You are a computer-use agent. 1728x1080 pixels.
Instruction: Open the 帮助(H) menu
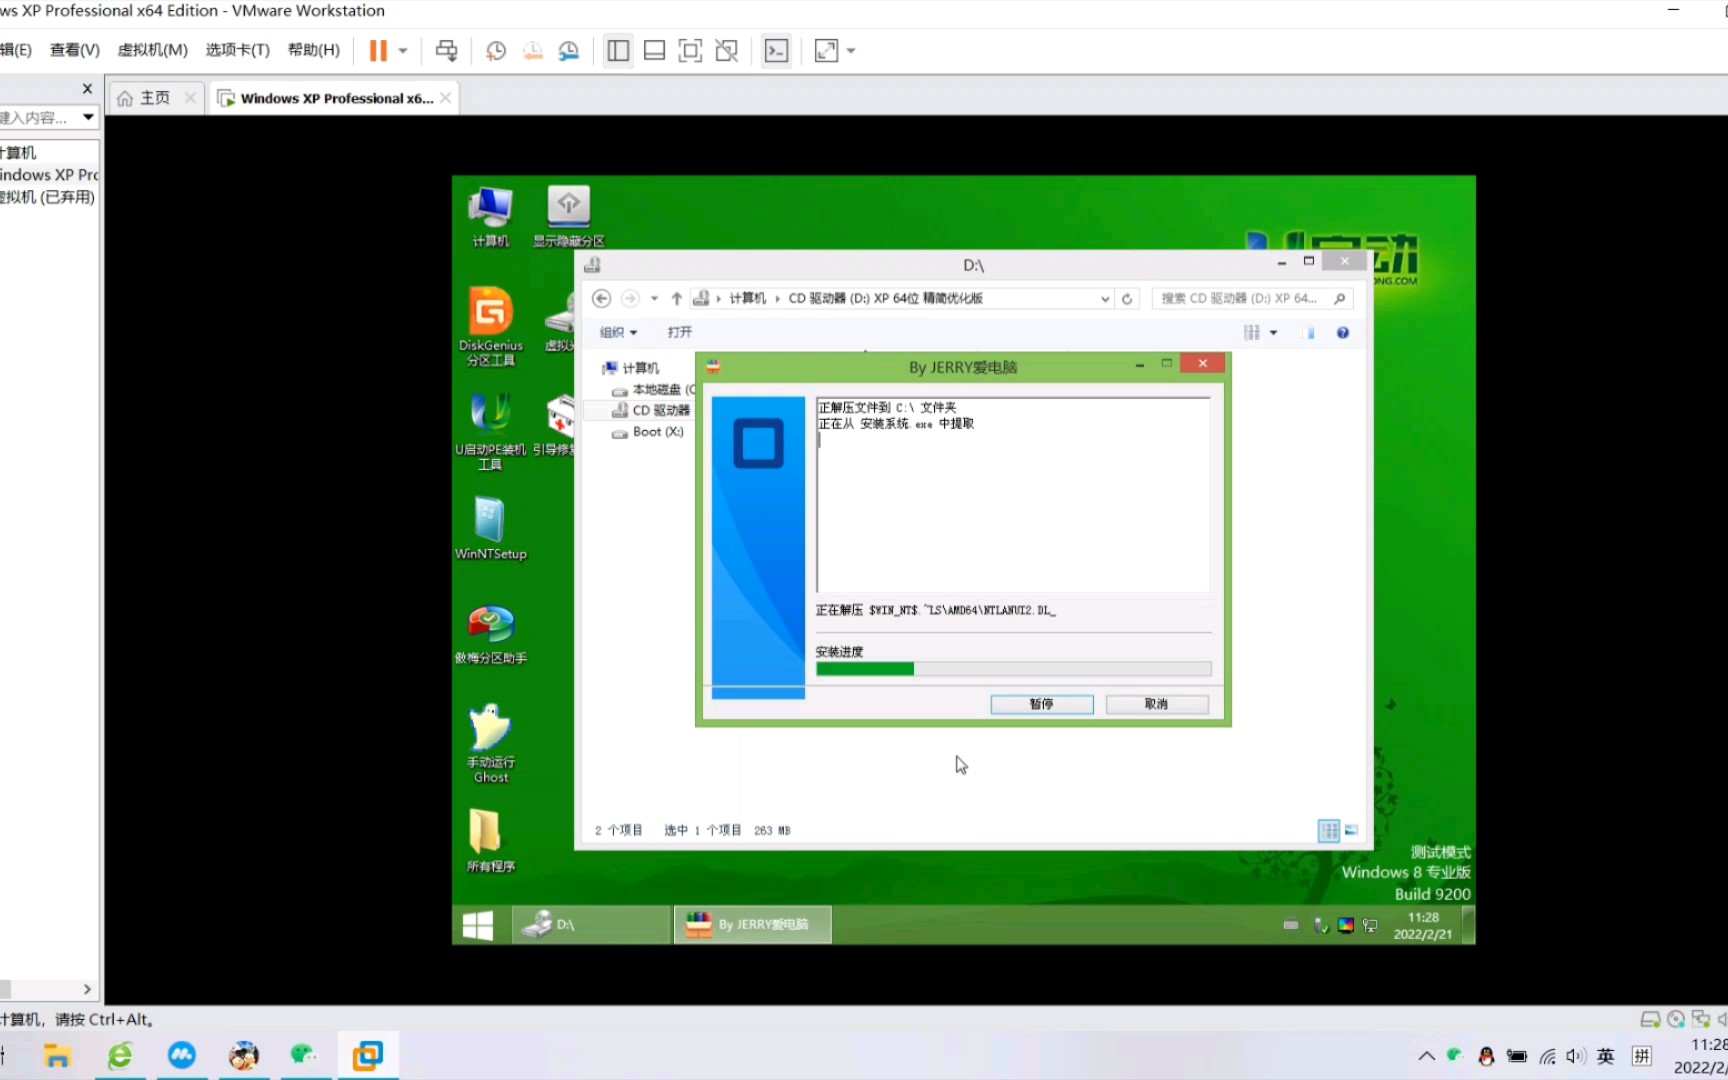click(313, 50)
